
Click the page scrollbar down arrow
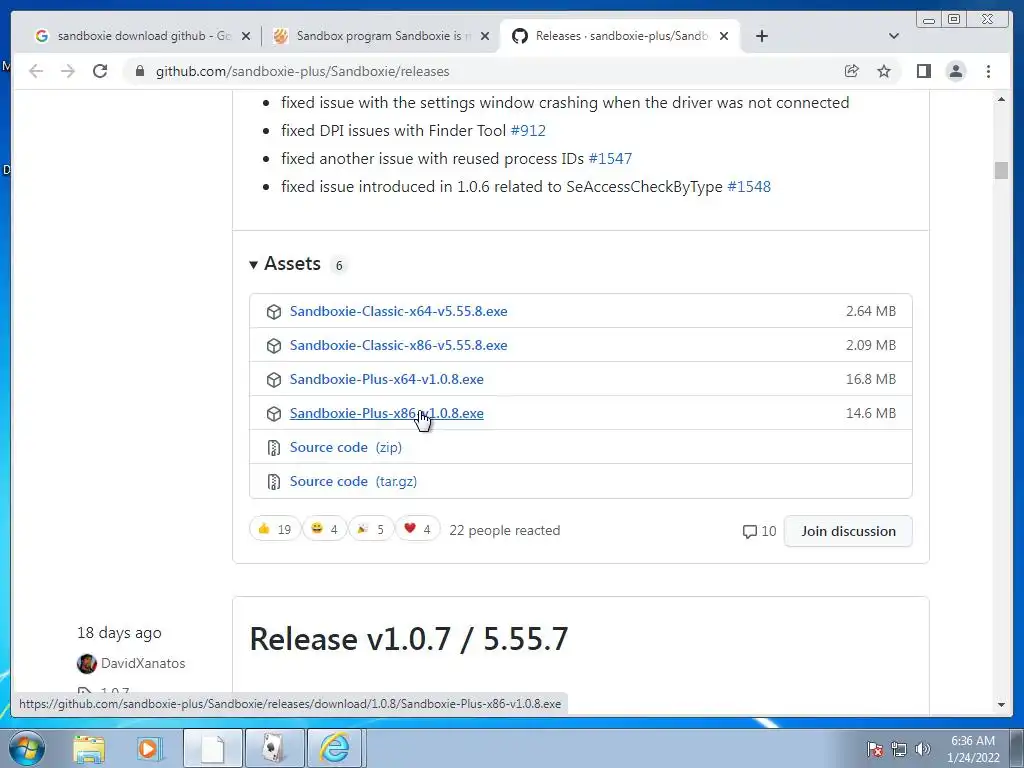pos(1001,705)
